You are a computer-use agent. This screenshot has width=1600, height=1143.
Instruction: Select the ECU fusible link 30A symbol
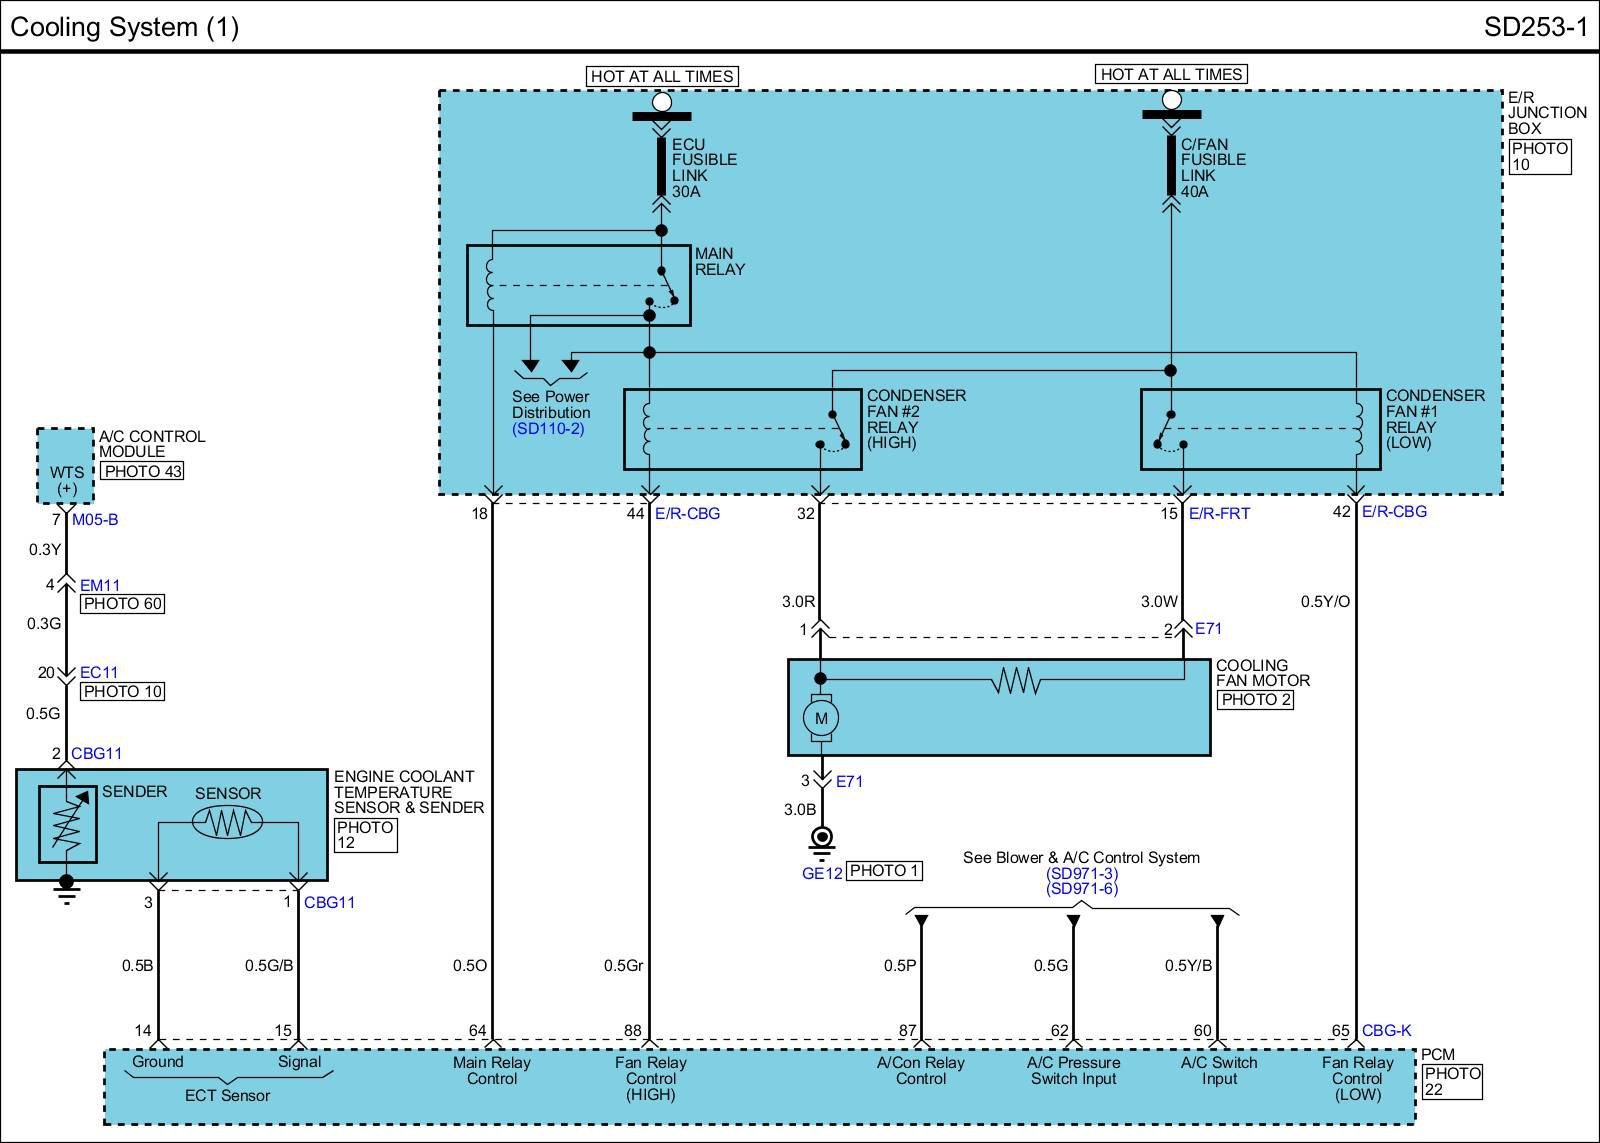(661, 166)
